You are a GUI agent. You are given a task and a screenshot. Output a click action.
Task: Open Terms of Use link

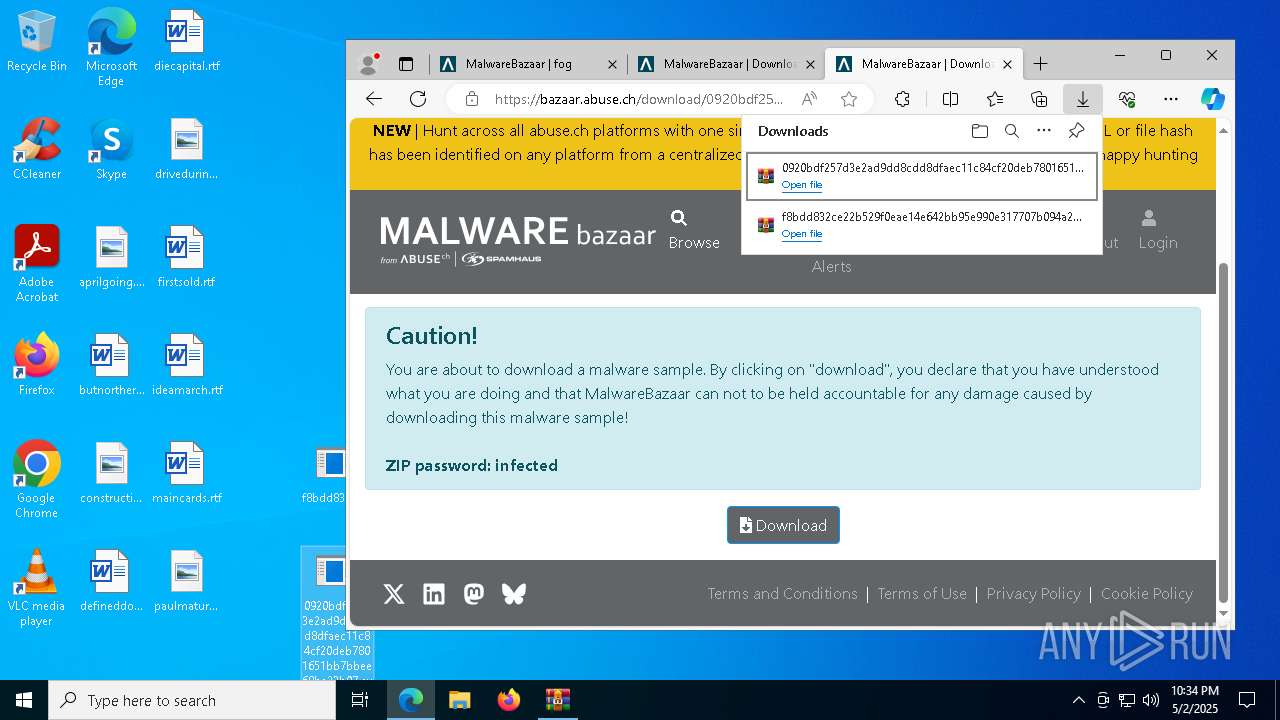[922, 593]
